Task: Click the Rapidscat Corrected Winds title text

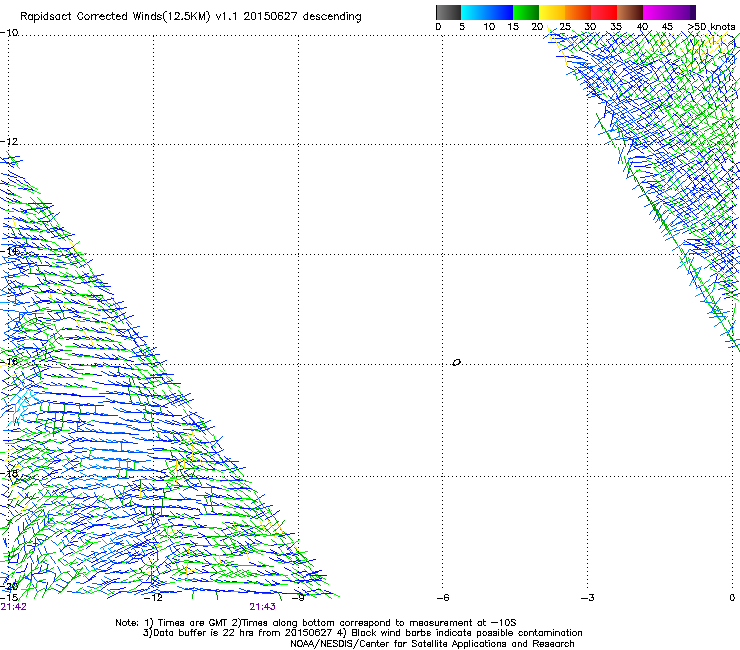Action: pos(191,16)
